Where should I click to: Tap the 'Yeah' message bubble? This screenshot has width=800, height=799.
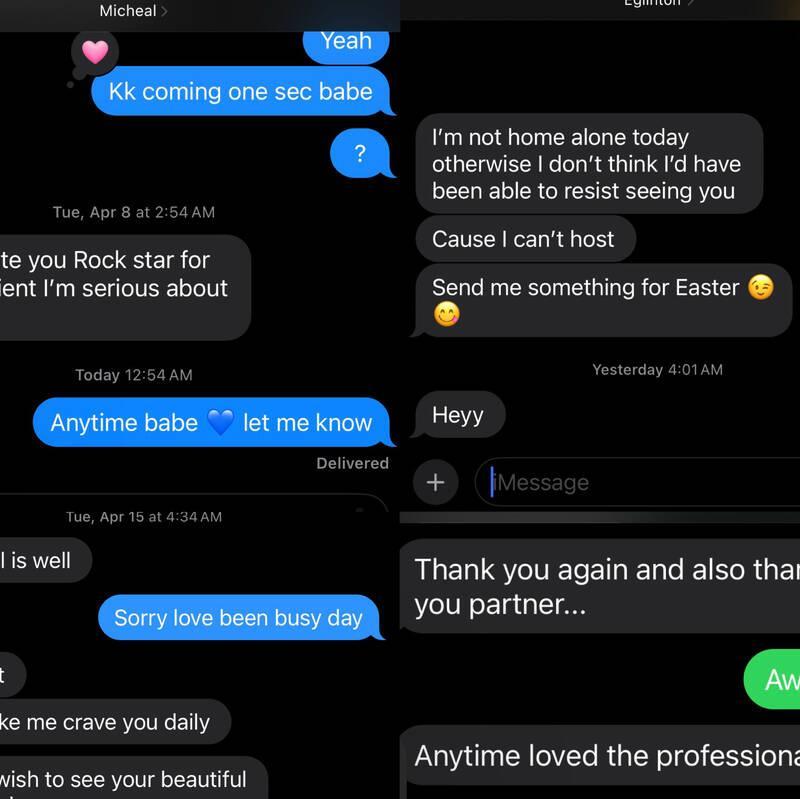[x=346, y=44]
